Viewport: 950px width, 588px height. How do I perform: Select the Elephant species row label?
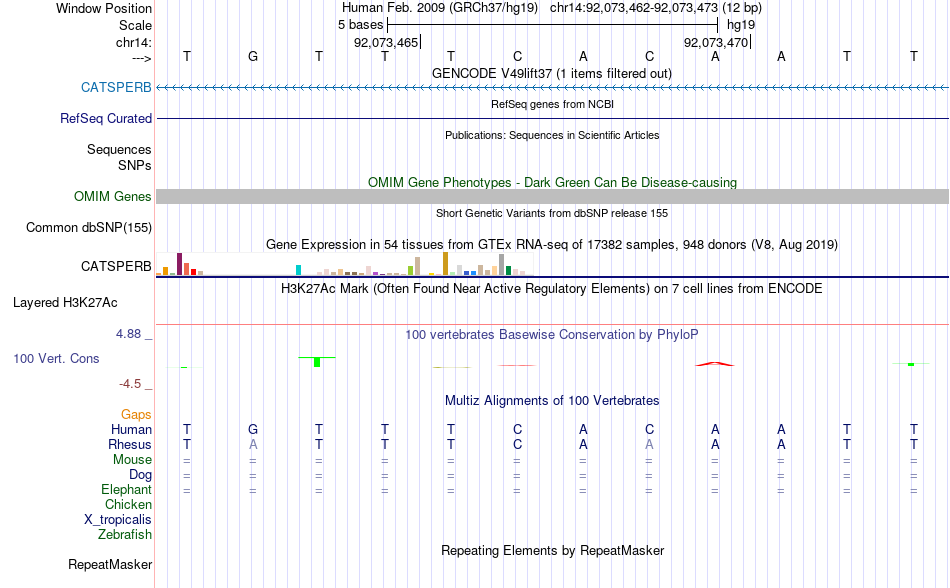126,489
